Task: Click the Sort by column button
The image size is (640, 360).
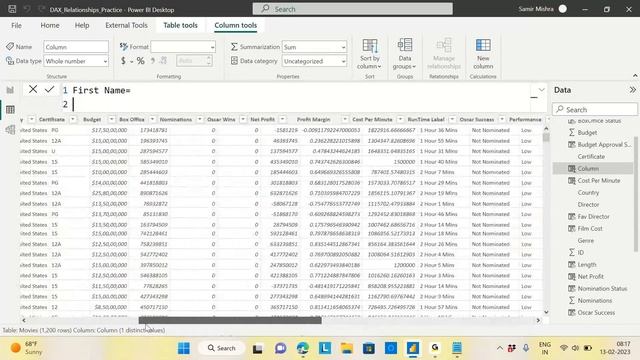Action: click(370, 53)
